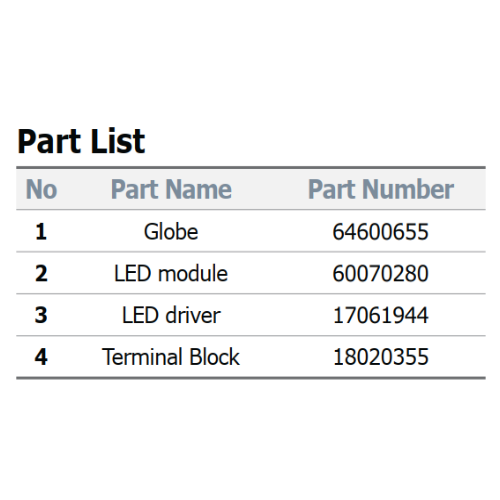This screenshot has width=500, height=500.
Task: Click row number 1
Action: click(41, 232)
